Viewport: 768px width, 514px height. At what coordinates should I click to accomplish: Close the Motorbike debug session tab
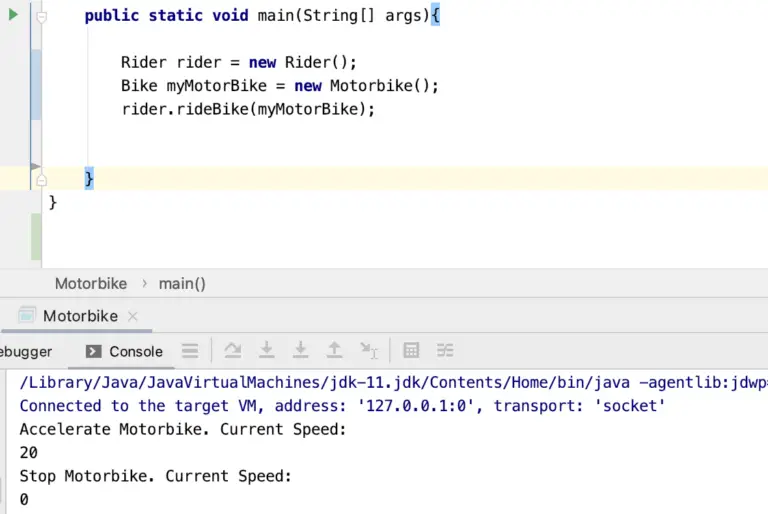click(133, 316)
